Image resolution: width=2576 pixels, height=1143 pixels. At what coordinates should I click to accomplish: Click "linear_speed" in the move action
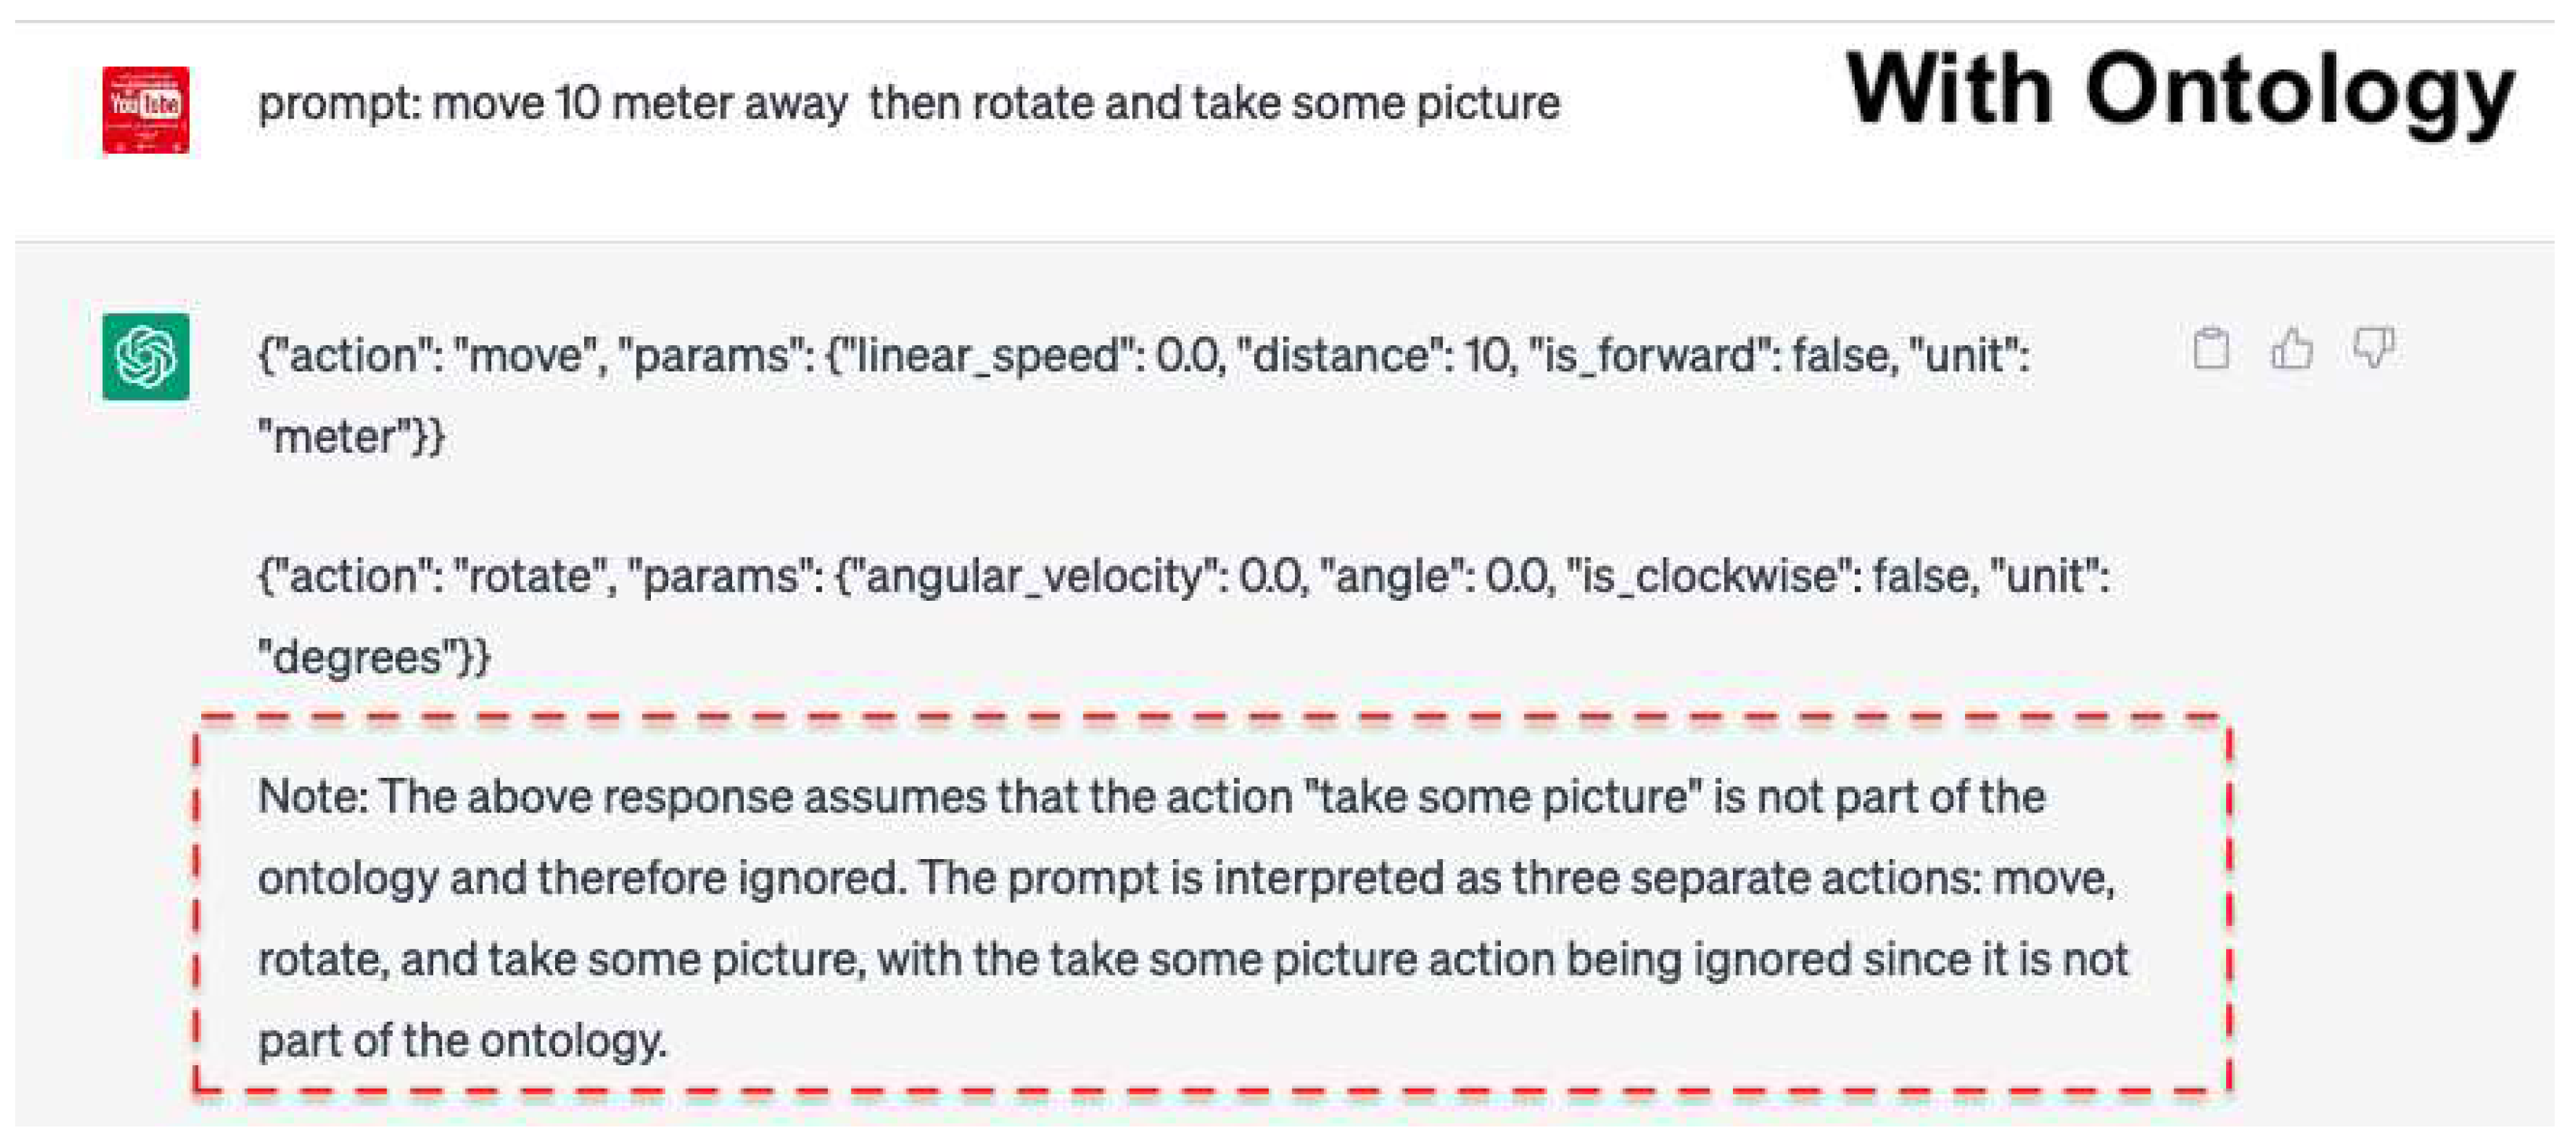986,356
